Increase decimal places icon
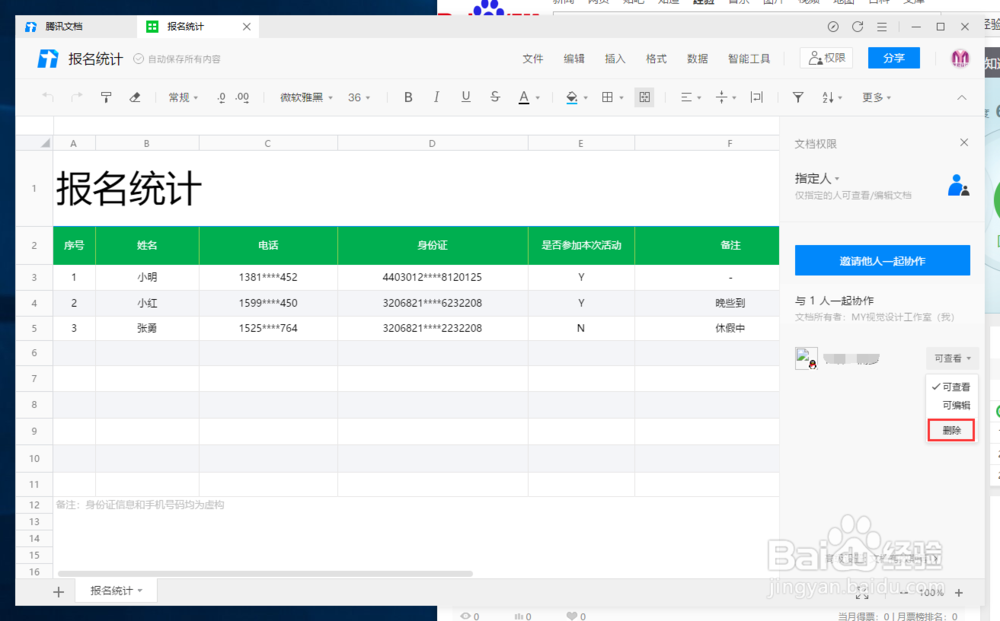Viewport: 1000px width, 621px height. point(242,97)
